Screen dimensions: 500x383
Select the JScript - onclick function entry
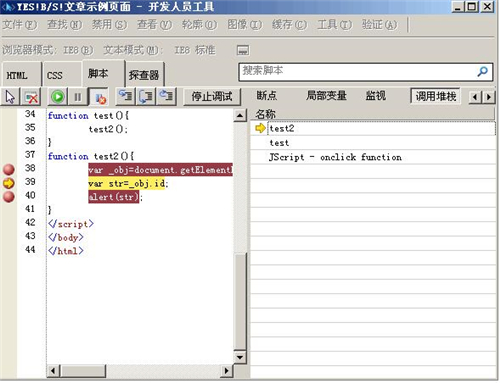pos(373,157)
